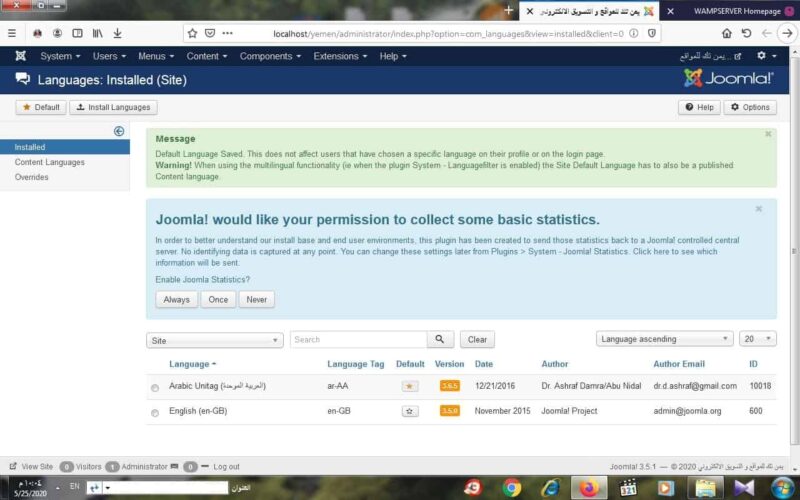The width and height of the screenshot is (800, 500).
Task: Choose Never for Joomla statistics
Action: click(x=257, y=299)
